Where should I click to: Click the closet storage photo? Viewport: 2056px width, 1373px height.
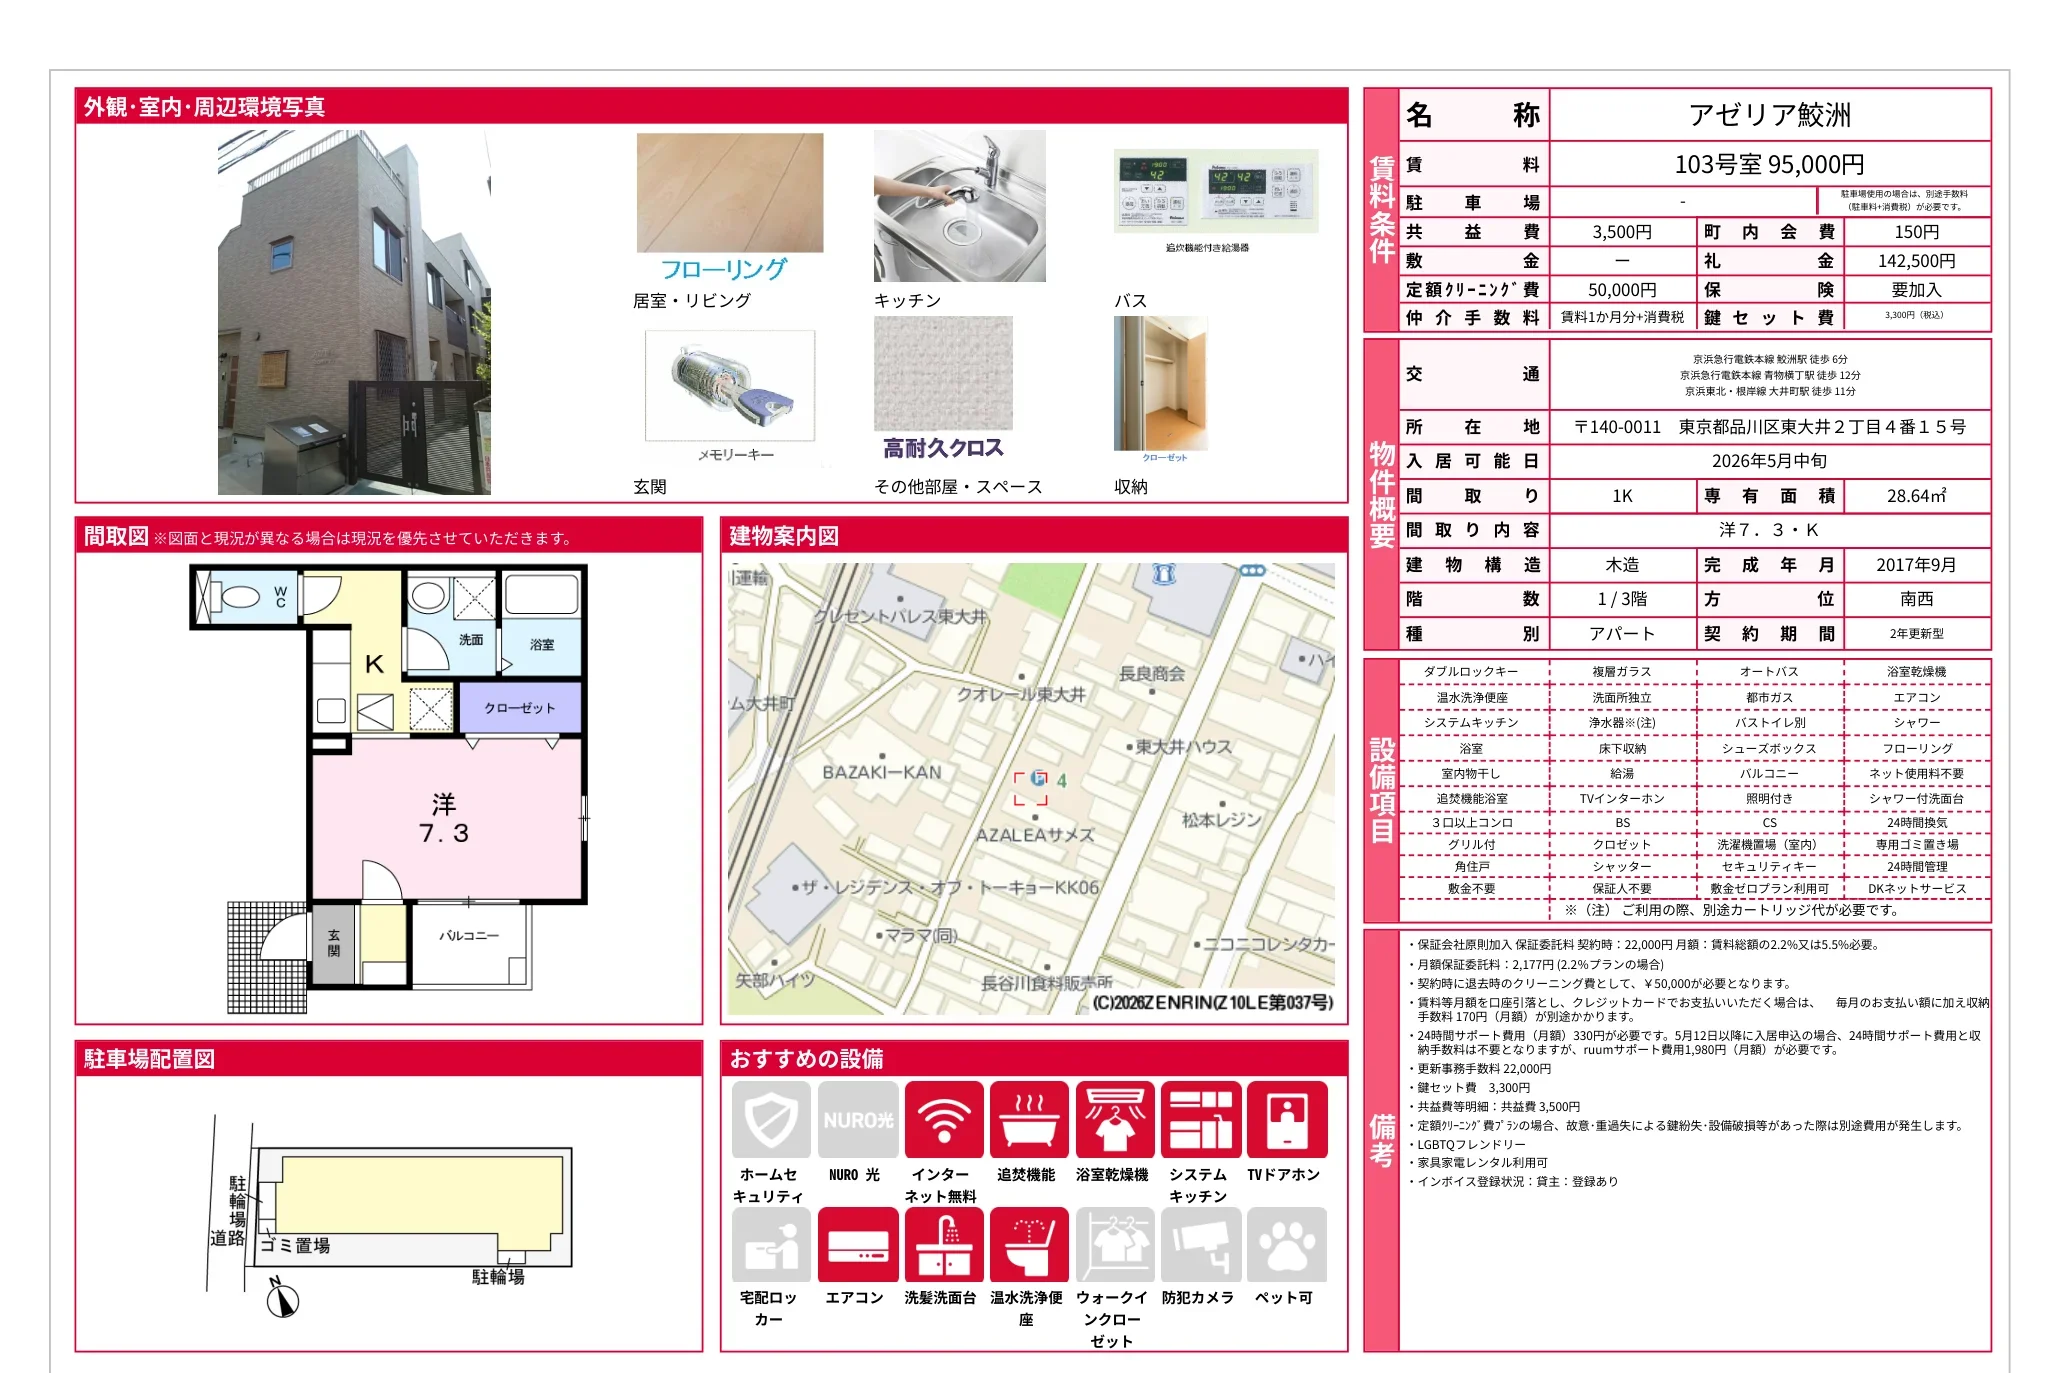1160,383
